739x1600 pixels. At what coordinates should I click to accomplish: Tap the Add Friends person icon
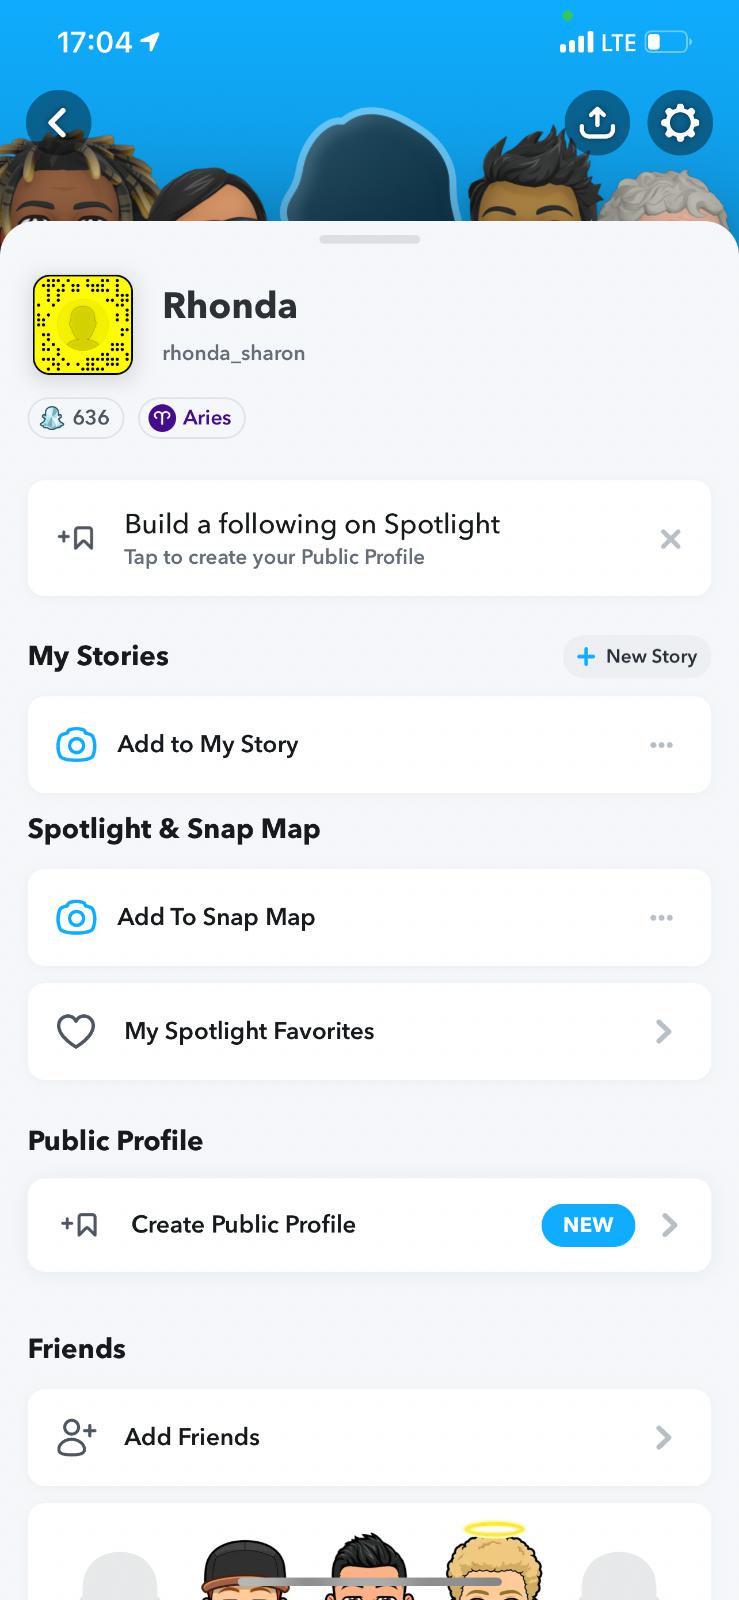[76, 1437]
